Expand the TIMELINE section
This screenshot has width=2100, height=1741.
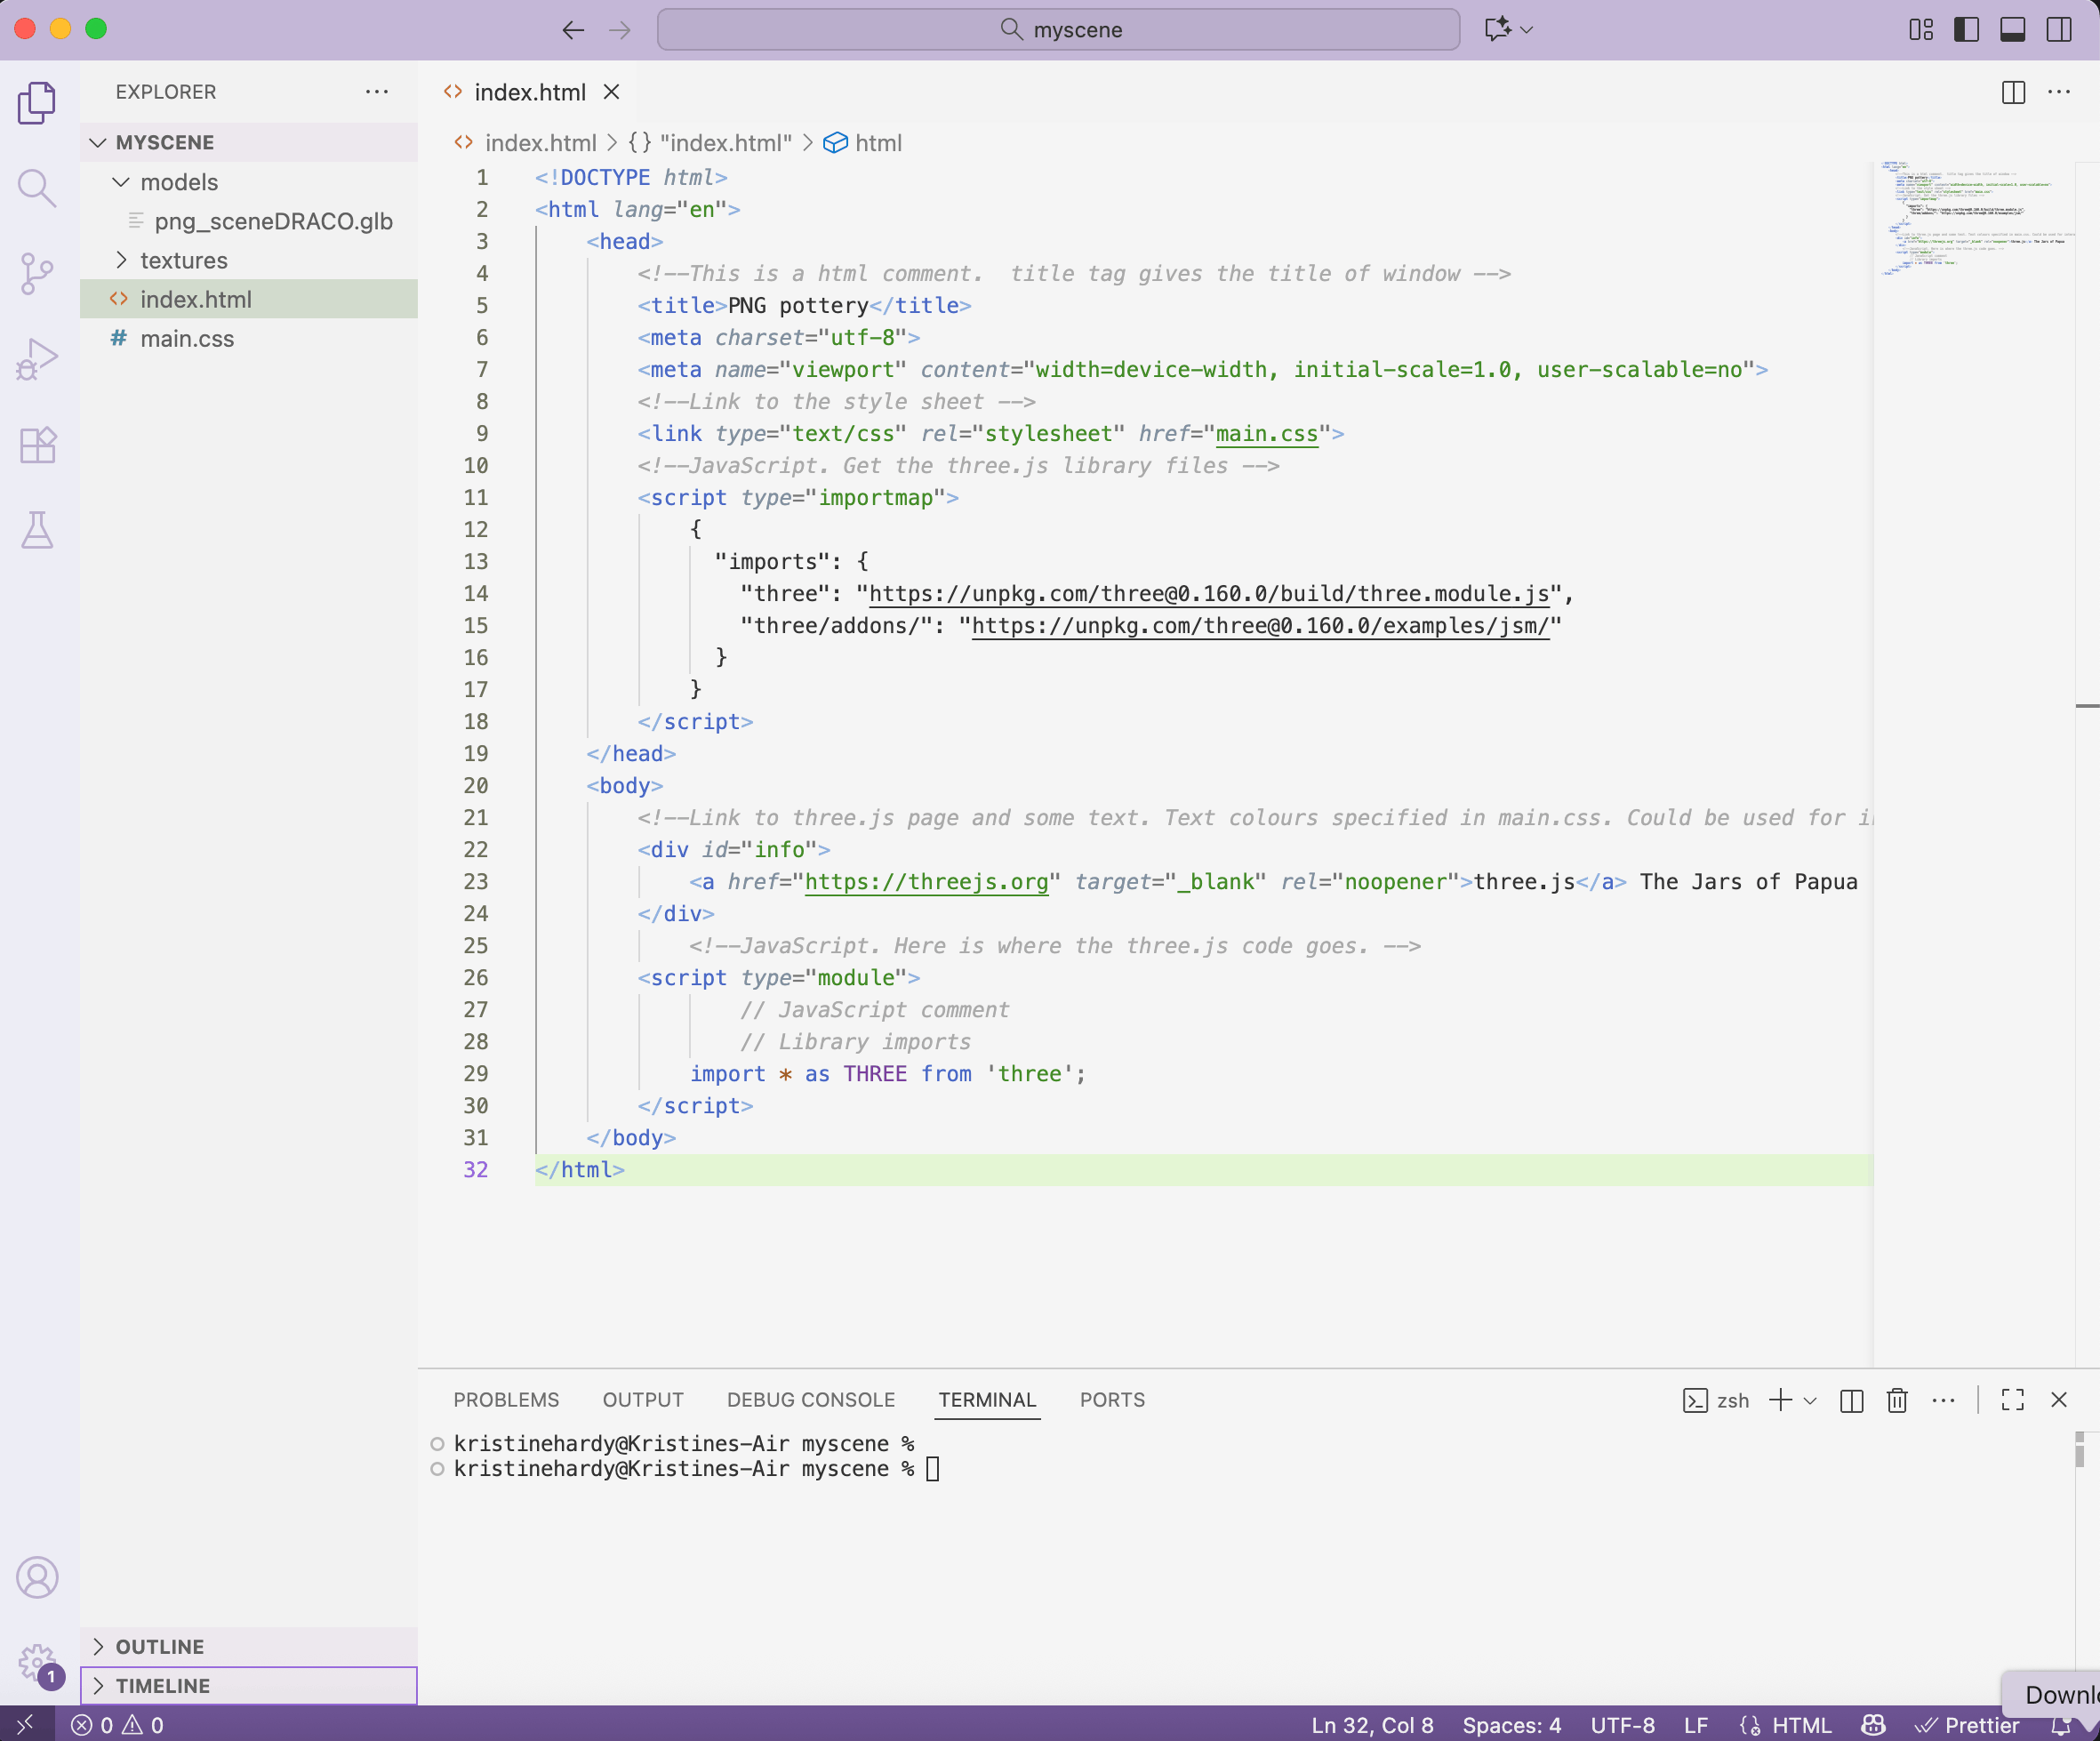(x=248, y=1686)
